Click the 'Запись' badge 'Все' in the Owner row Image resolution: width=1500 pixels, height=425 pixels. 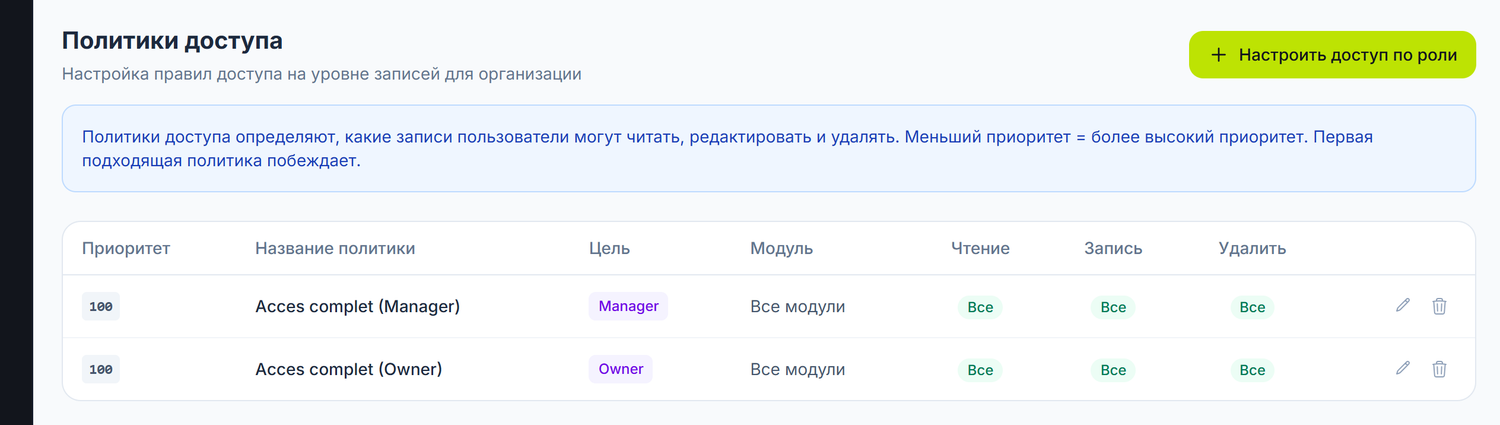coord(1113,370)
